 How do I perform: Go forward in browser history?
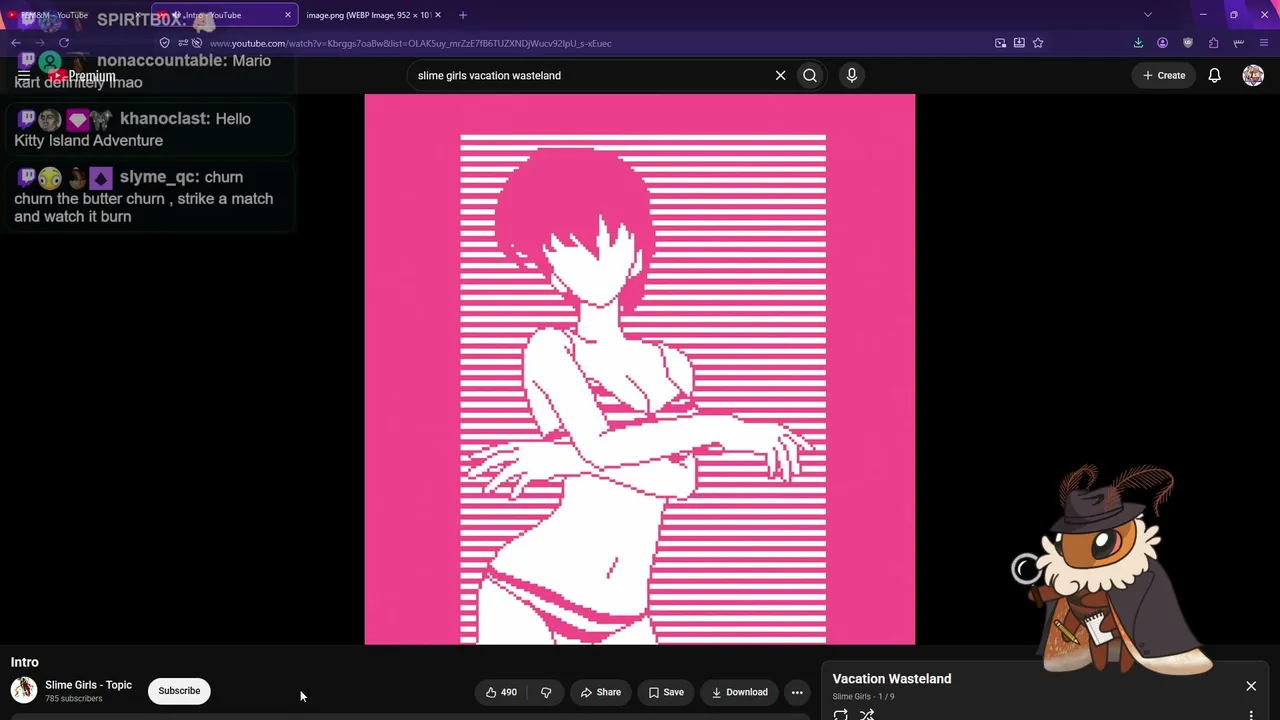click(x=40, y=43)
